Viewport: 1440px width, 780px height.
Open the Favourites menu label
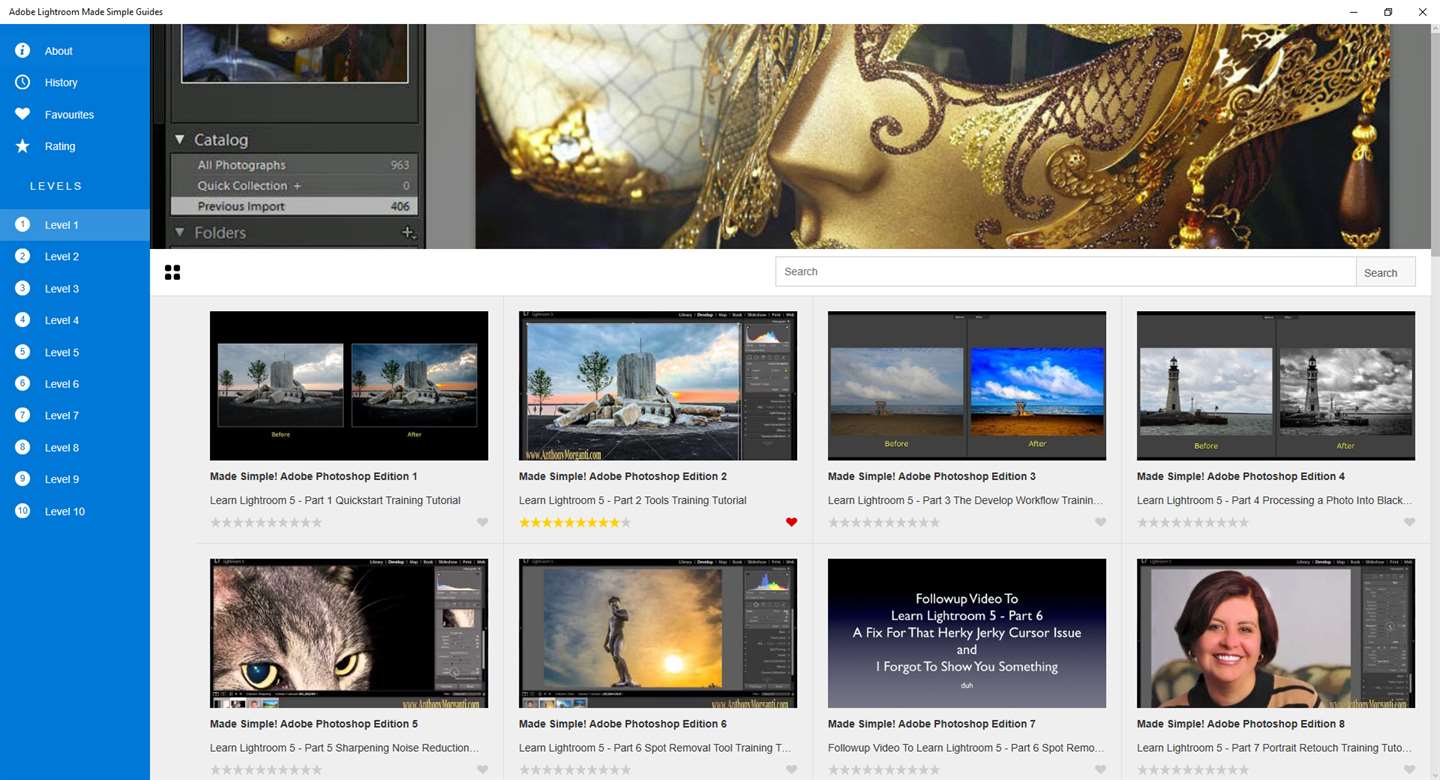click(69, 115)
